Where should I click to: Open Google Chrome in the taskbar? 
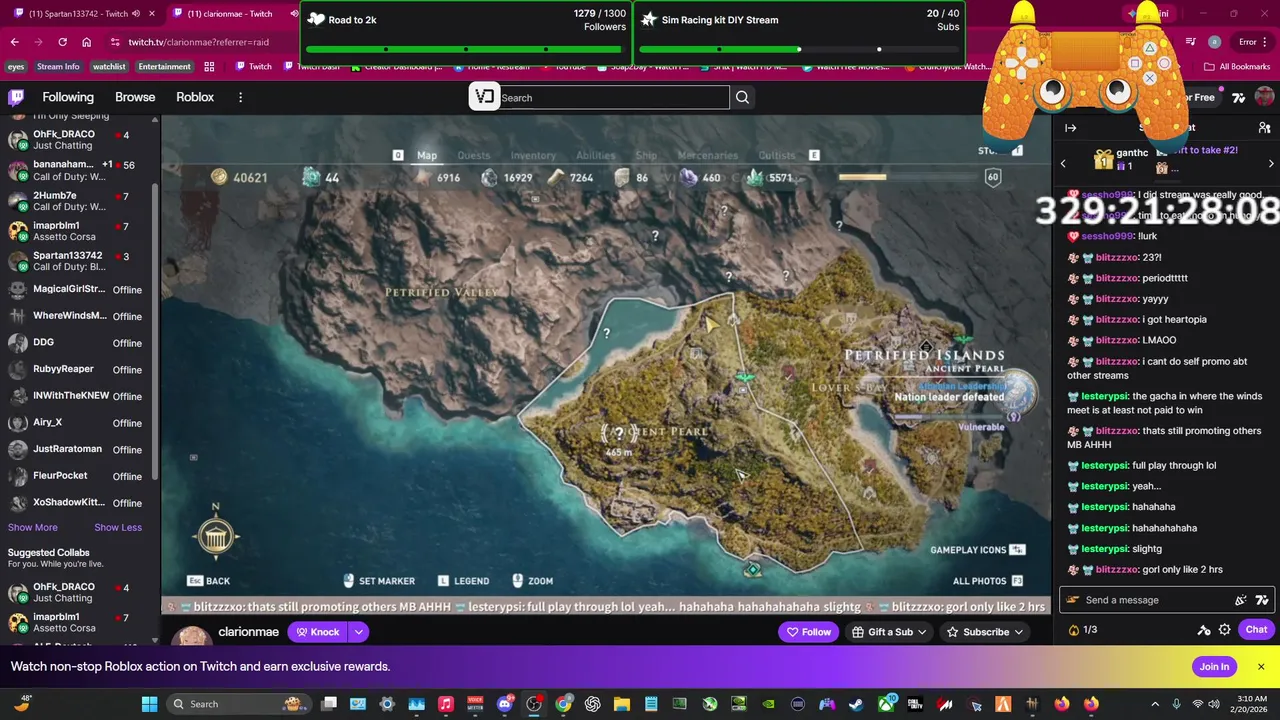point(563,704)
